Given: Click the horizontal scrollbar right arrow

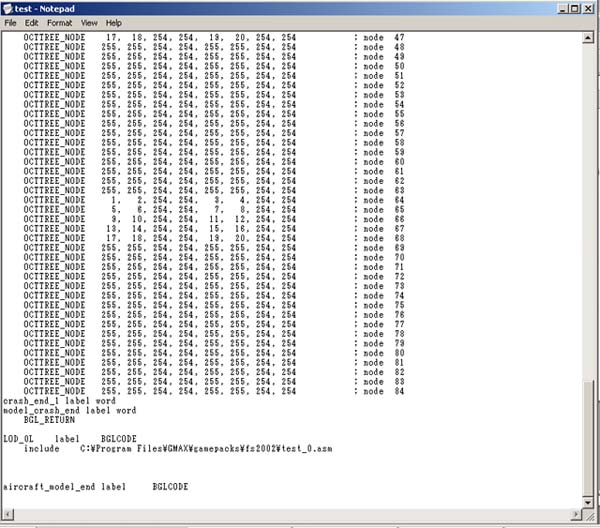Looking at the screenshot, I should [x=577, y=515].
